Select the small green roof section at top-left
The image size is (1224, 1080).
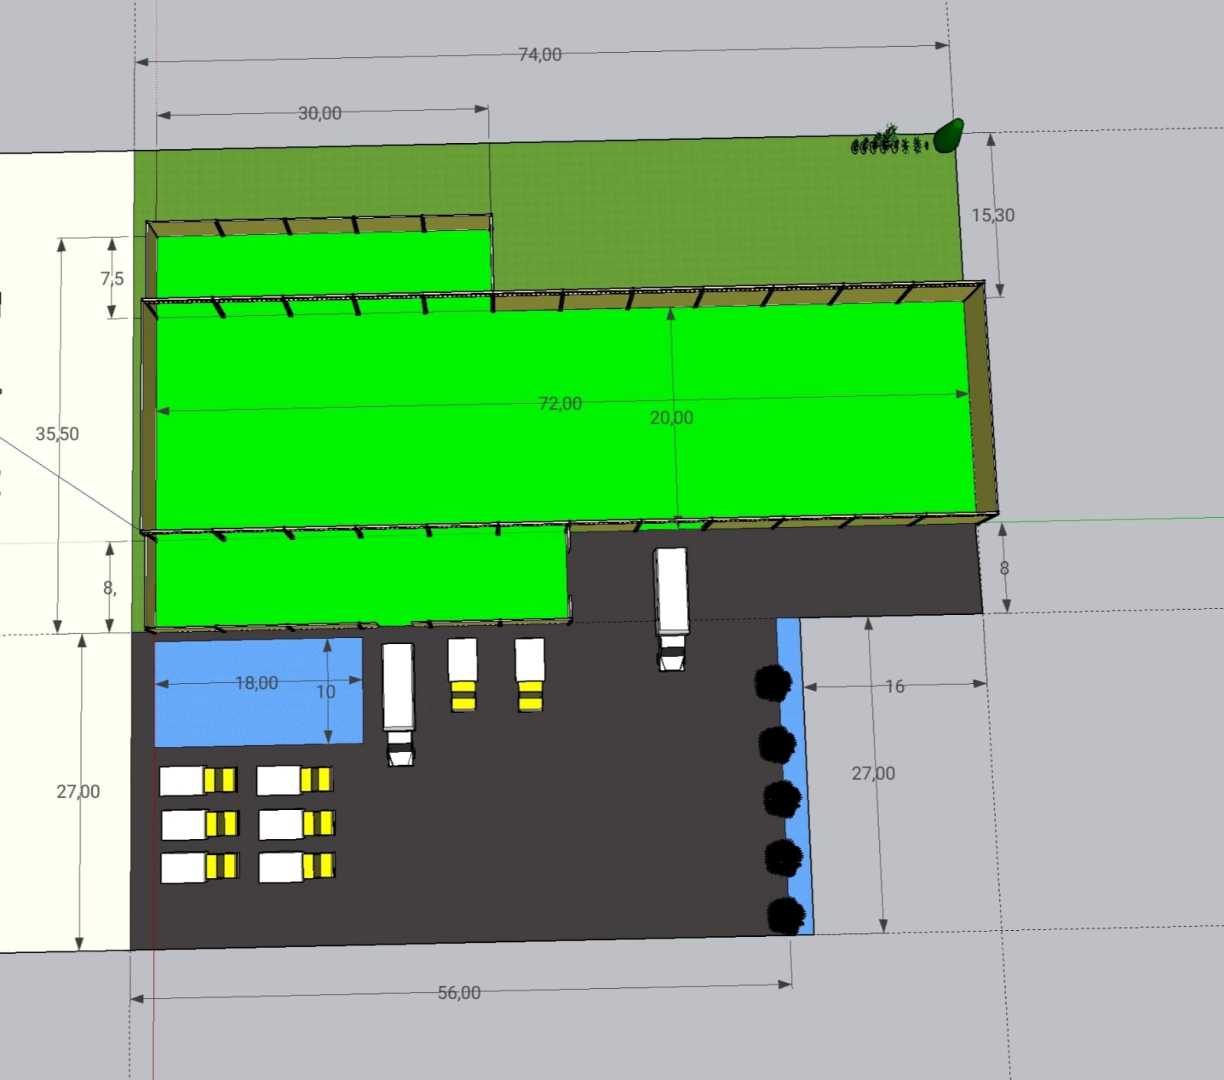pos(320,263)
